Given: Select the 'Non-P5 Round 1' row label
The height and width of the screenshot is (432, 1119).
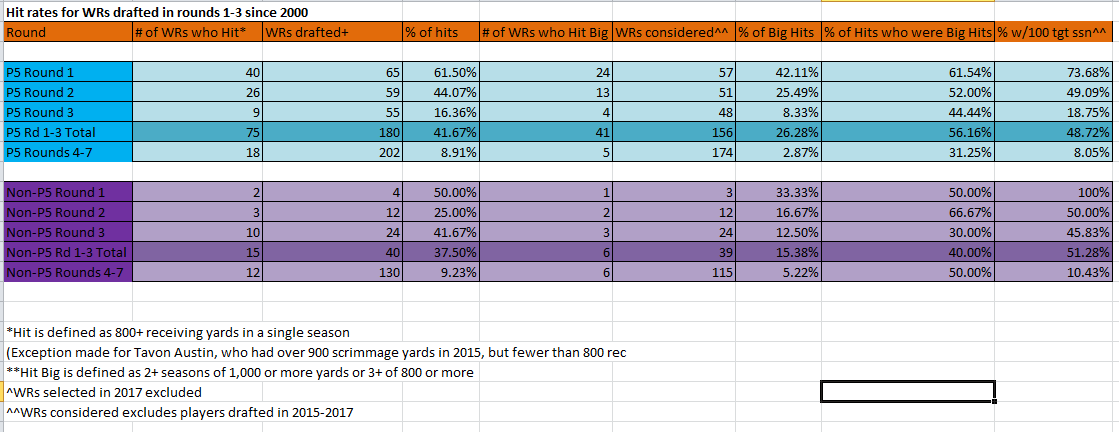Looking at the screenshot, I should [x=68, y=192].
